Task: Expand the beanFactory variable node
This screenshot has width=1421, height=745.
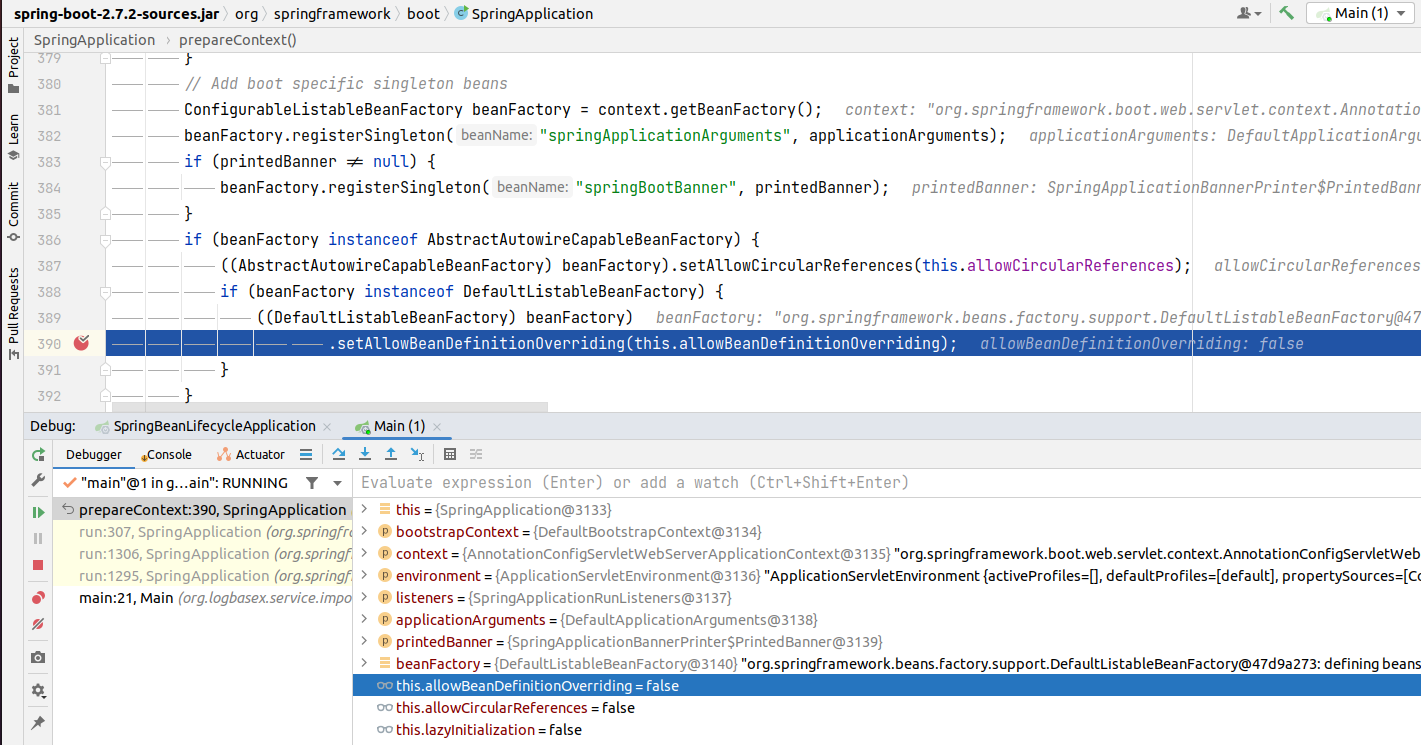Action: point(364,664)
